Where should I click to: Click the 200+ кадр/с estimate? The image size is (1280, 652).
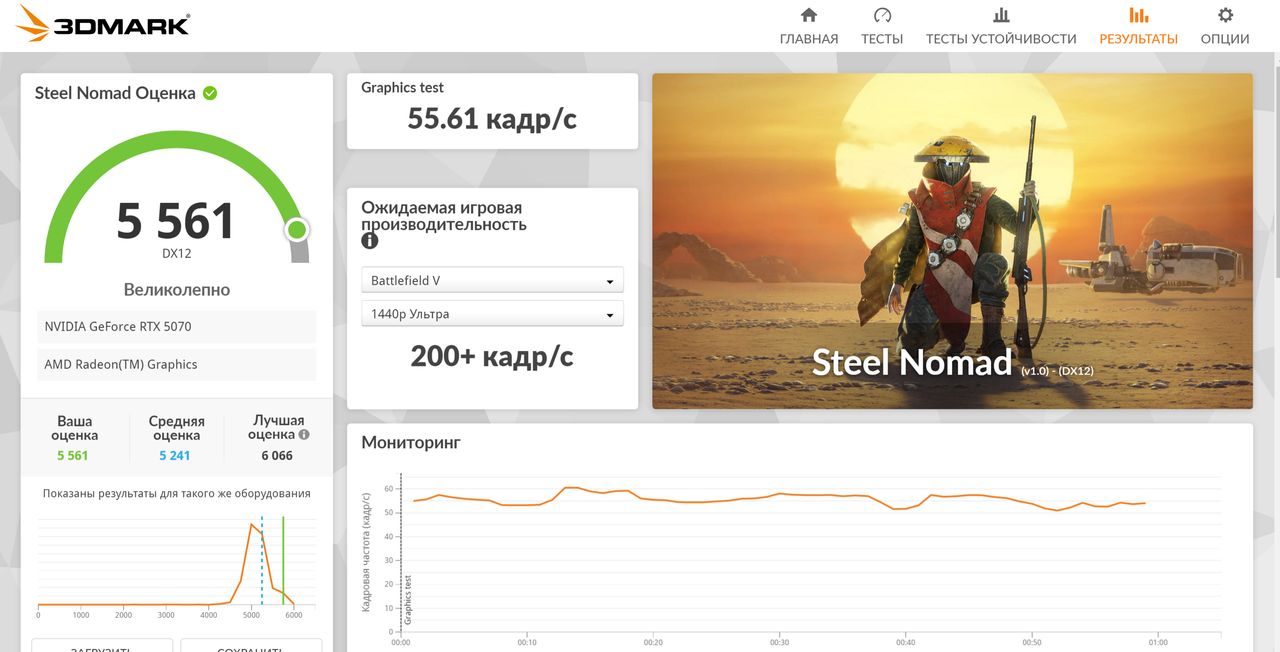click(492, 356)
